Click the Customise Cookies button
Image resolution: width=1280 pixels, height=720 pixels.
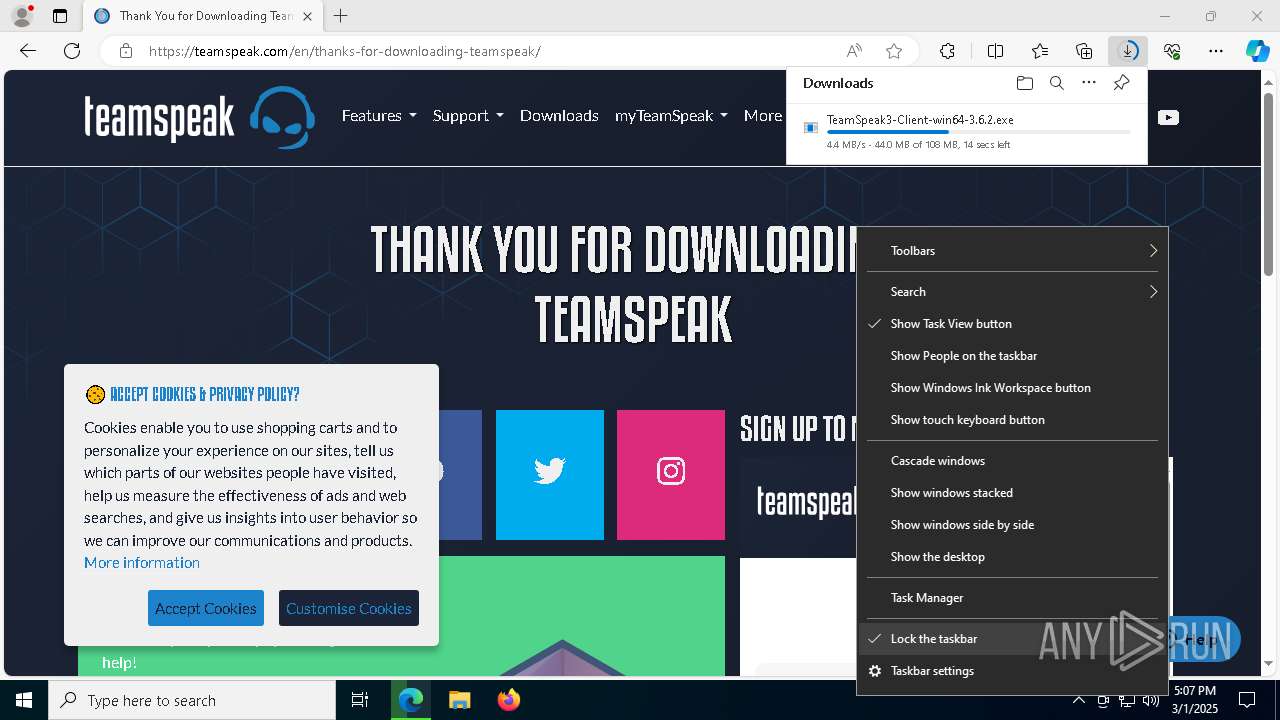[x=349, y=608]
